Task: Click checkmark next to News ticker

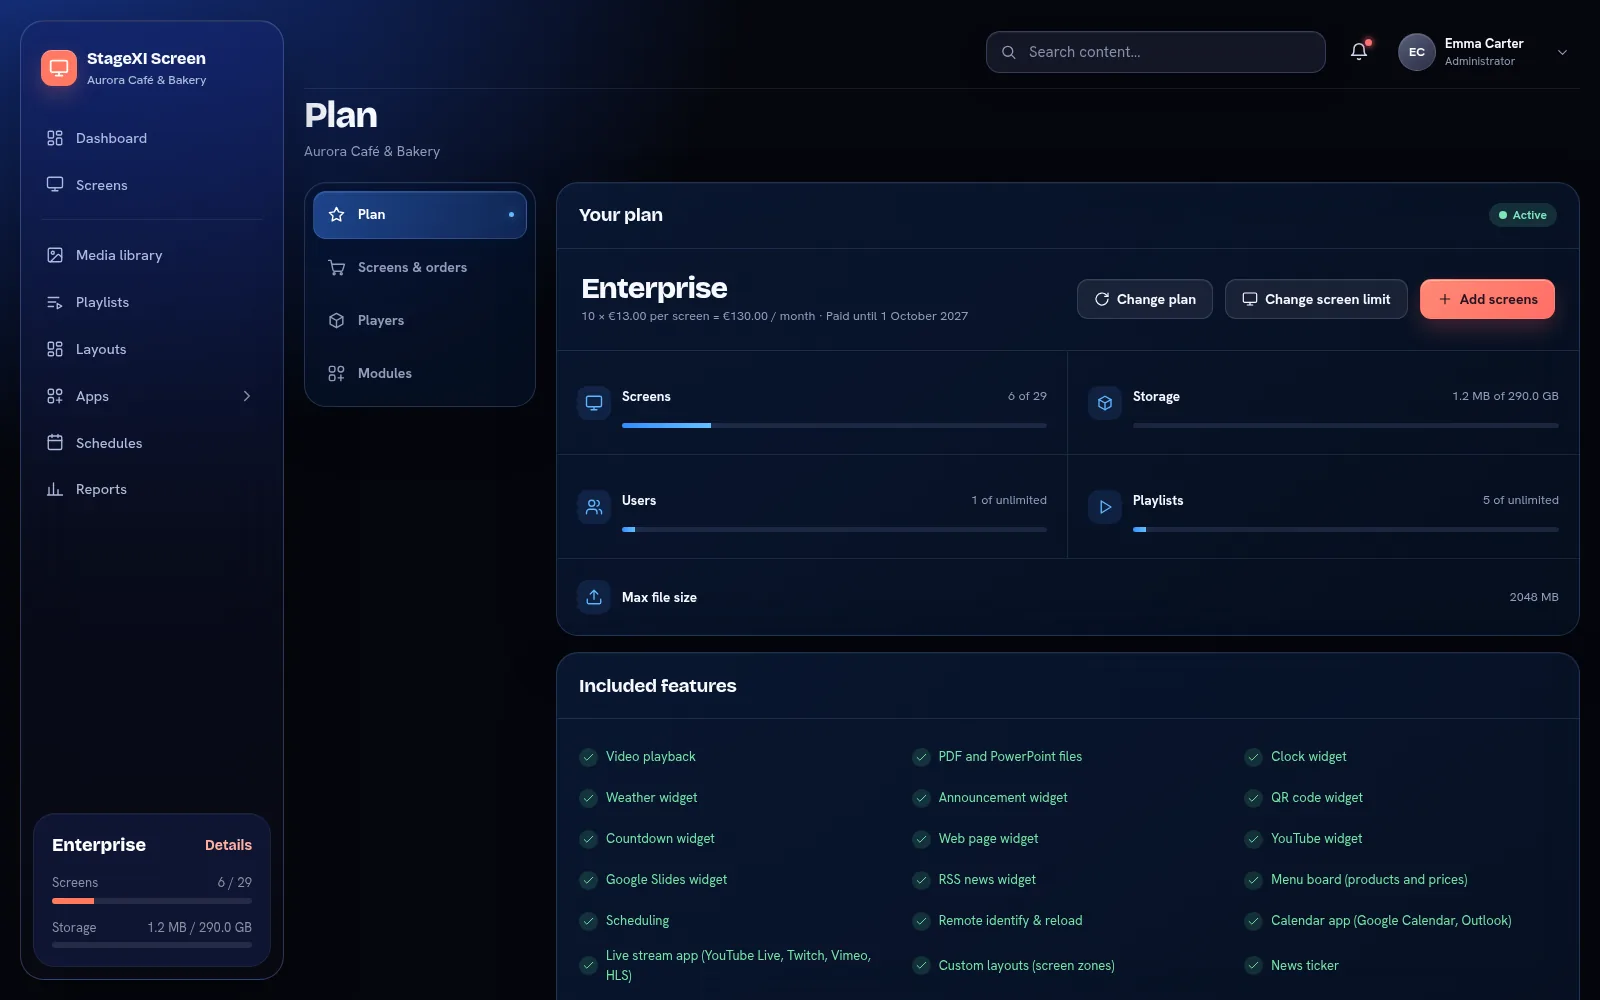Action: [x=1254, y=965]
